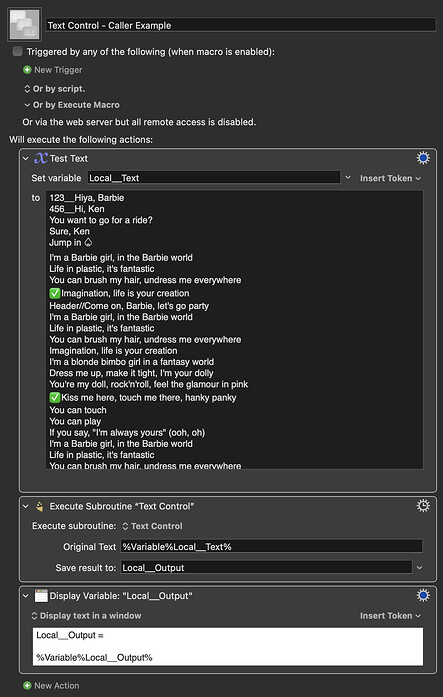Click line "456__Hi, Ken"
443x697 pixels.
click(77, 209)
